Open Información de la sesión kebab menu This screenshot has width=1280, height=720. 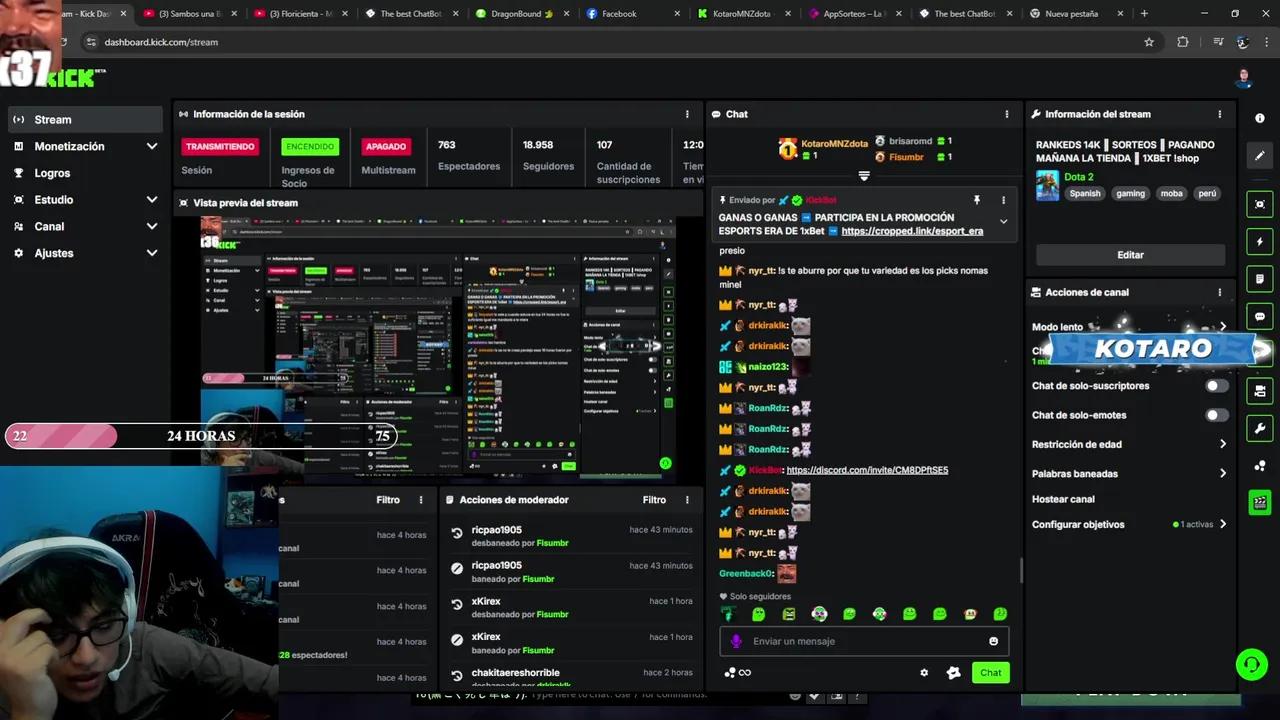(x=686, y=114)
